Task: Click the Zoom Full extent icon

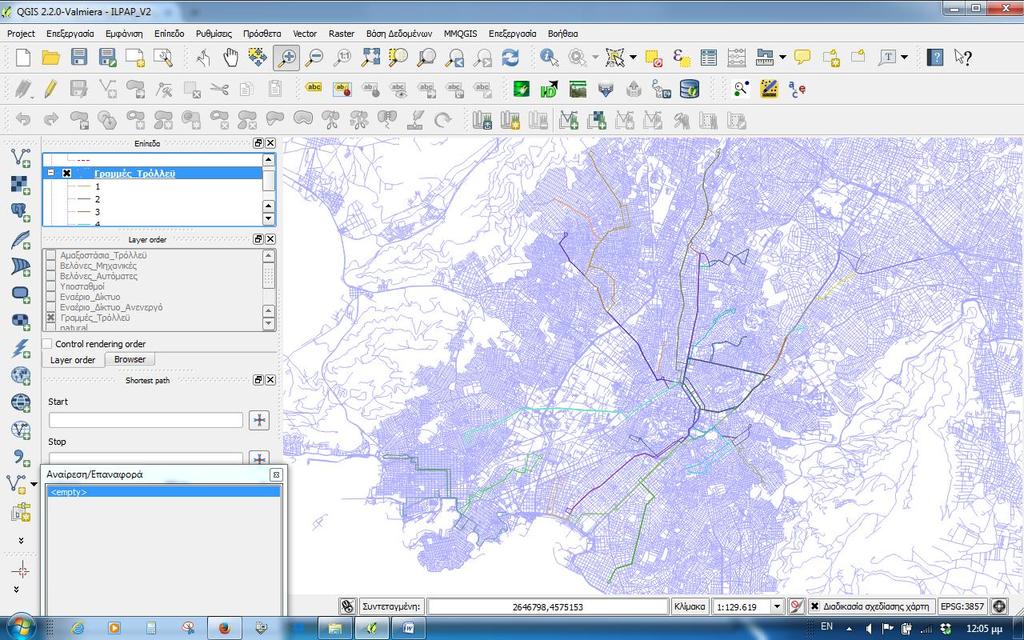Action: [371, 57]
